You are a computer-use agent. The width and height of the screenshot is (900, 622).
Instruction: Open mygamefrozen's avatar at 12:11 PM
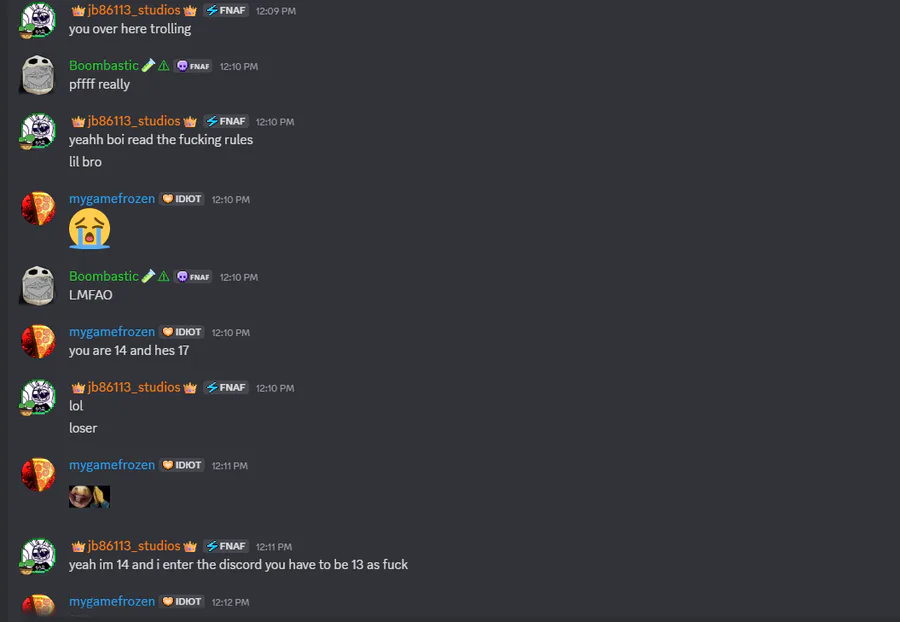pyautogui.click(x=38, y=475)
